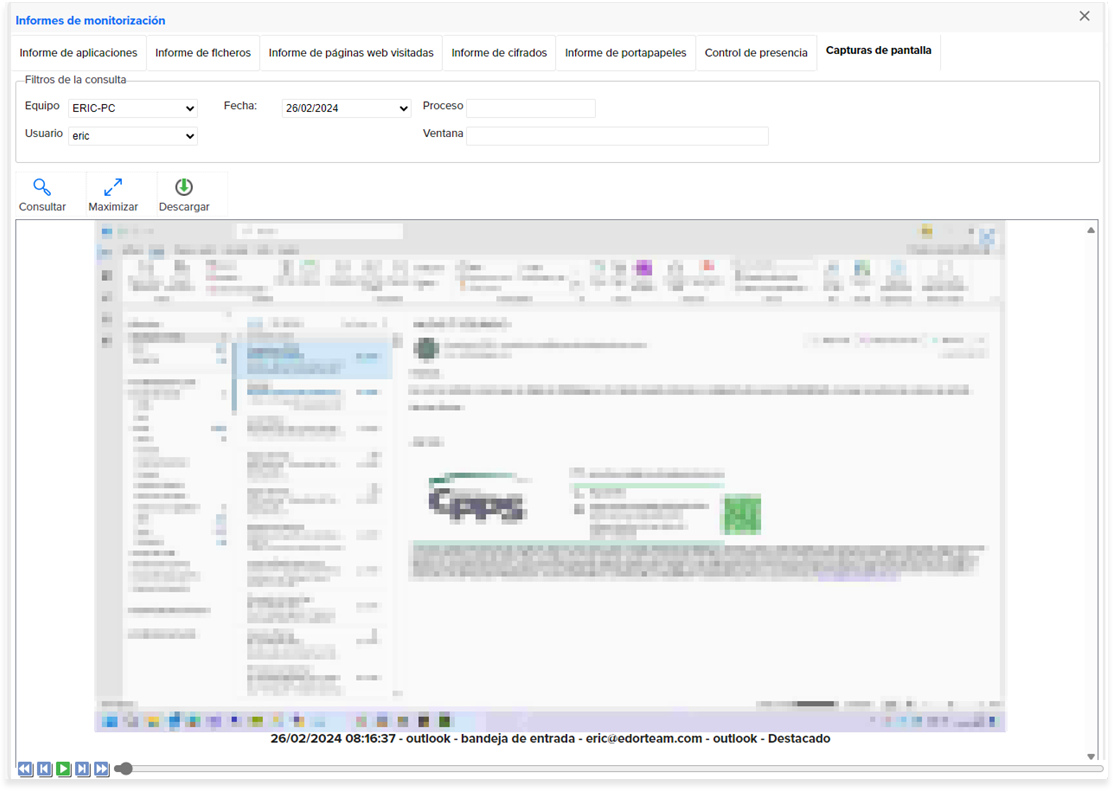Skip to last capture with fast-forward button
Screen dimensions: 1113x791
tap(102, 769)
